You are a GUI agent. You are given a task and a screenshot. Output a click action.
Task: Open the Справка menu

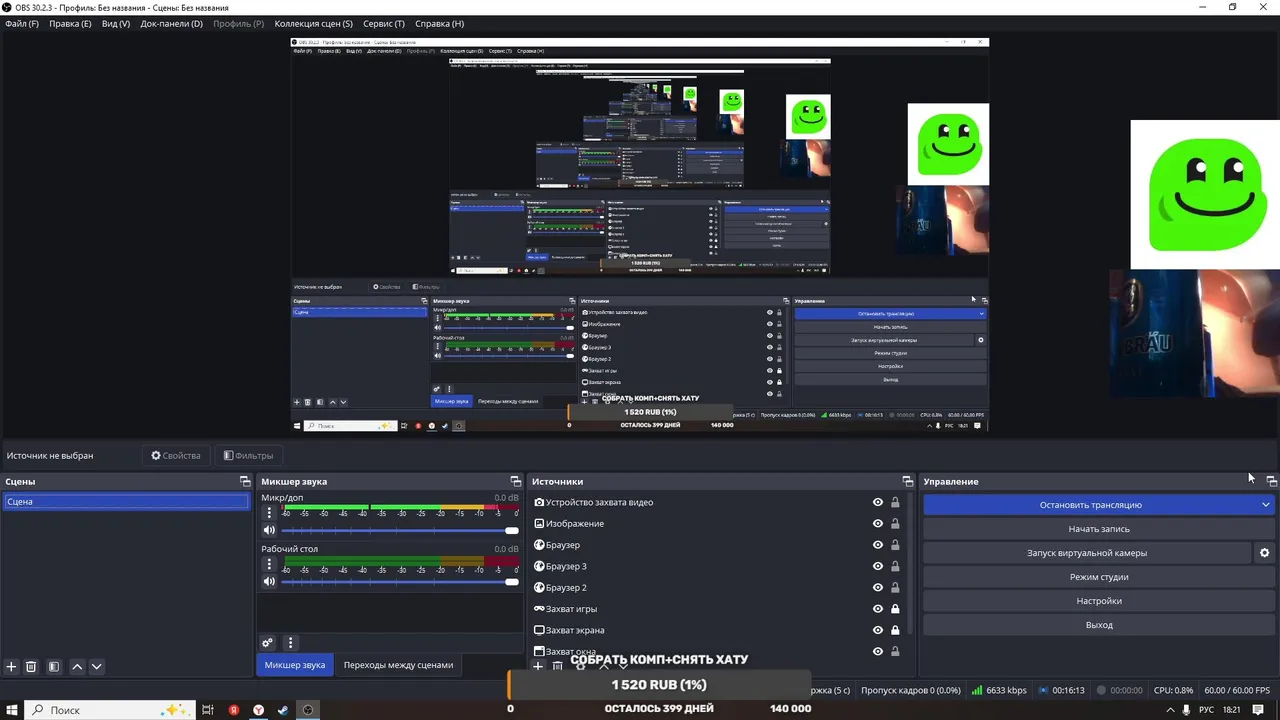click(x=439, y=24)
